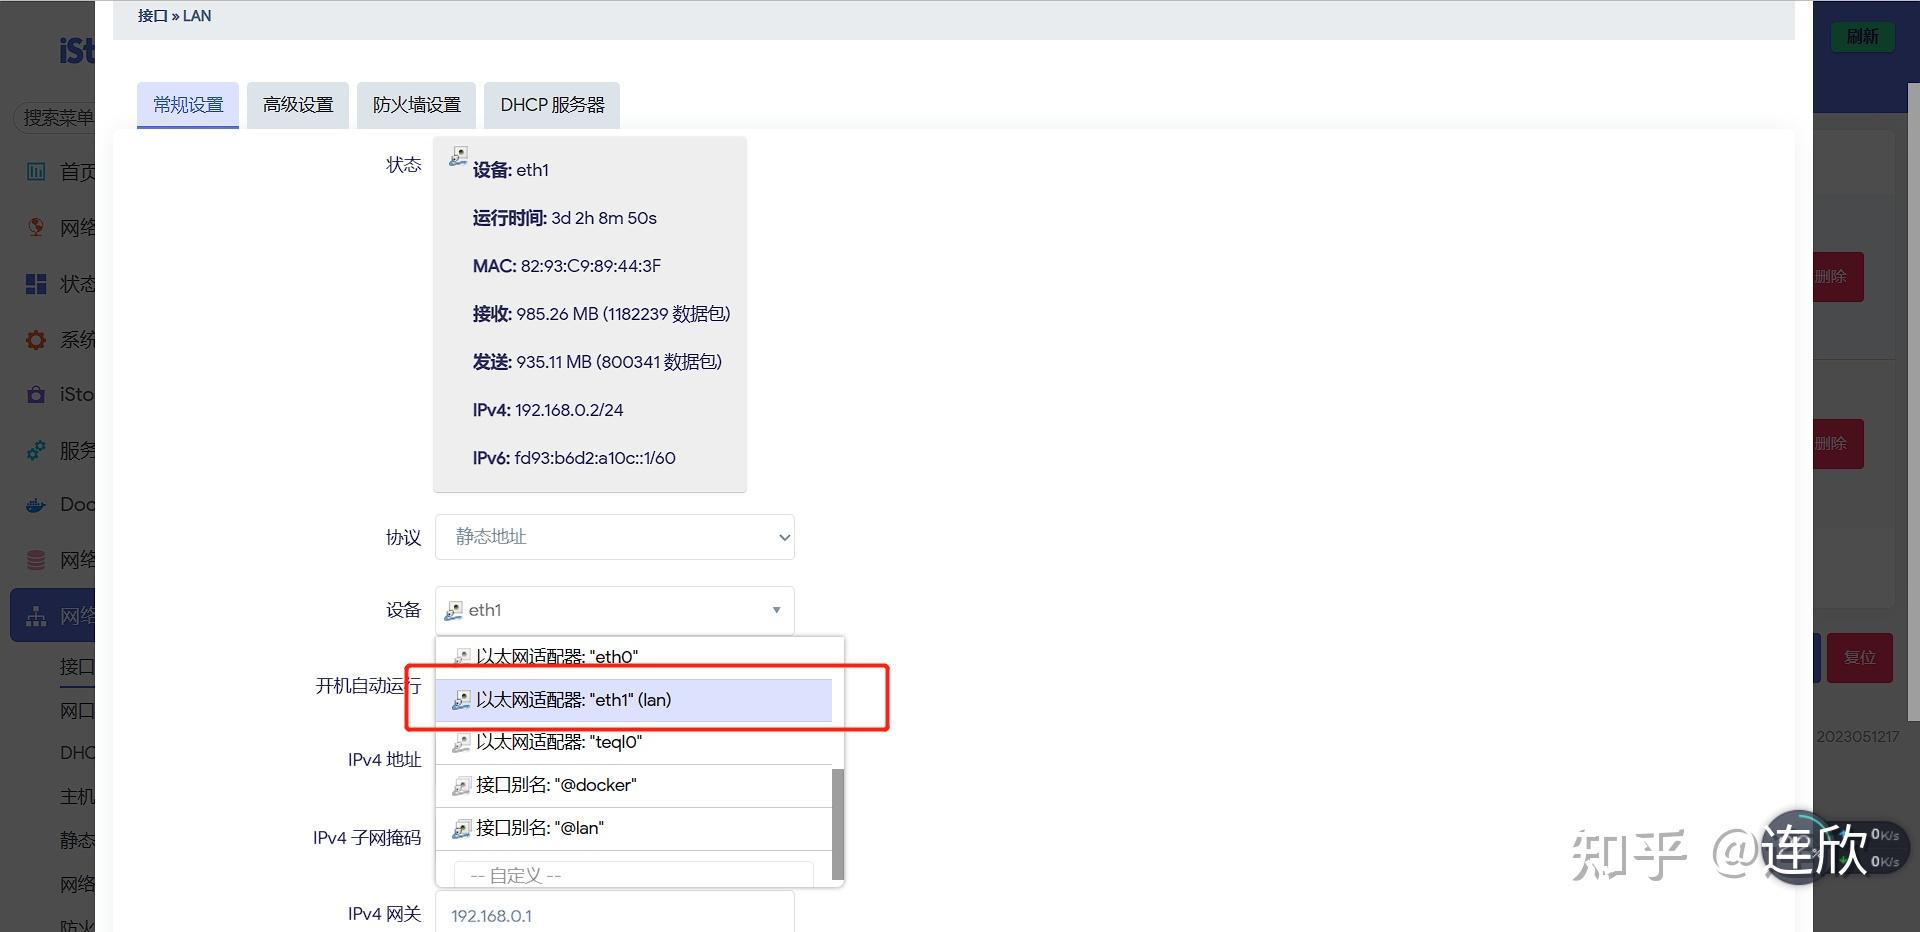The width and height of the screenshot is (1920, 932).
Task: Open the Docker whale icon
Action: tap(36, 505)
